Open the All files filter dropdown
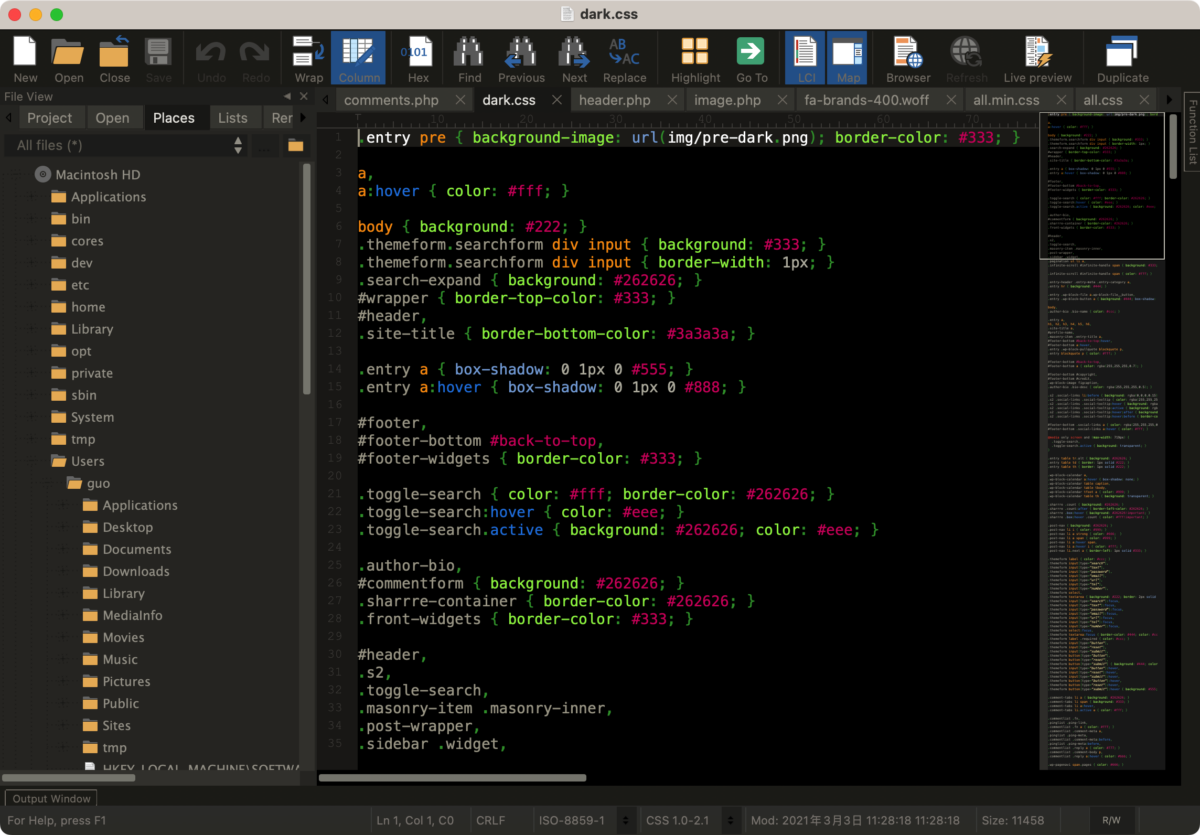Screen dimensions: 1200x835 click(x=127, y=145)
